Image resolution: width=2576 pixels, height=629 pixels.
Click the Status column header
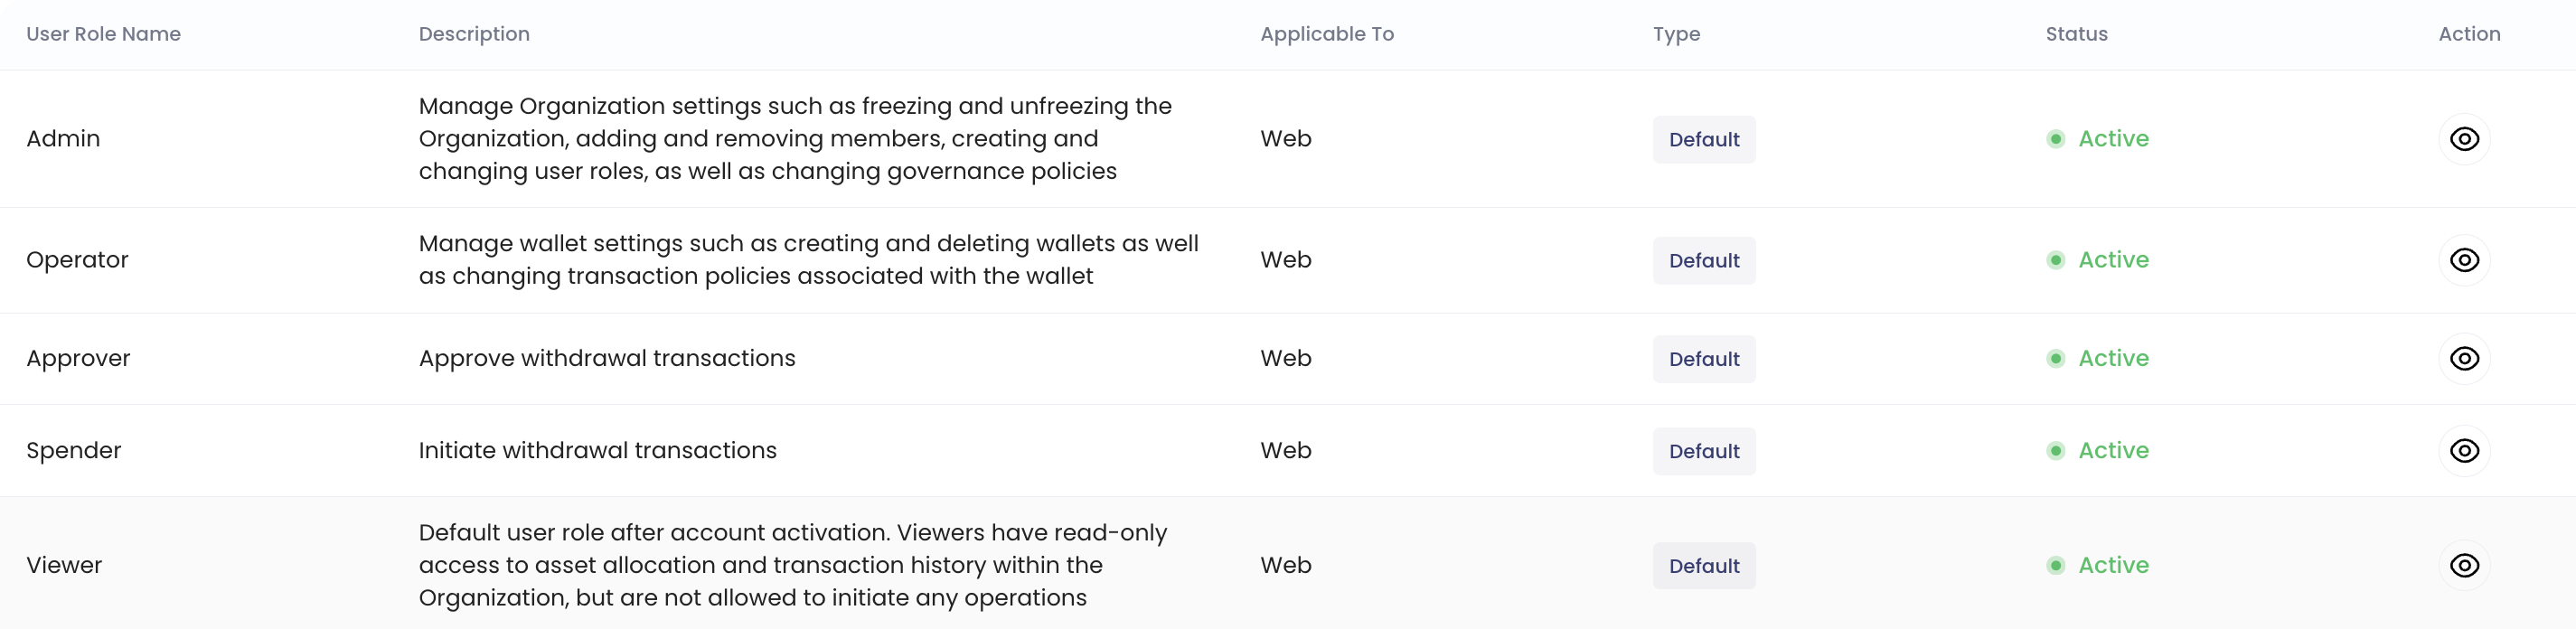coord(2076,34)
